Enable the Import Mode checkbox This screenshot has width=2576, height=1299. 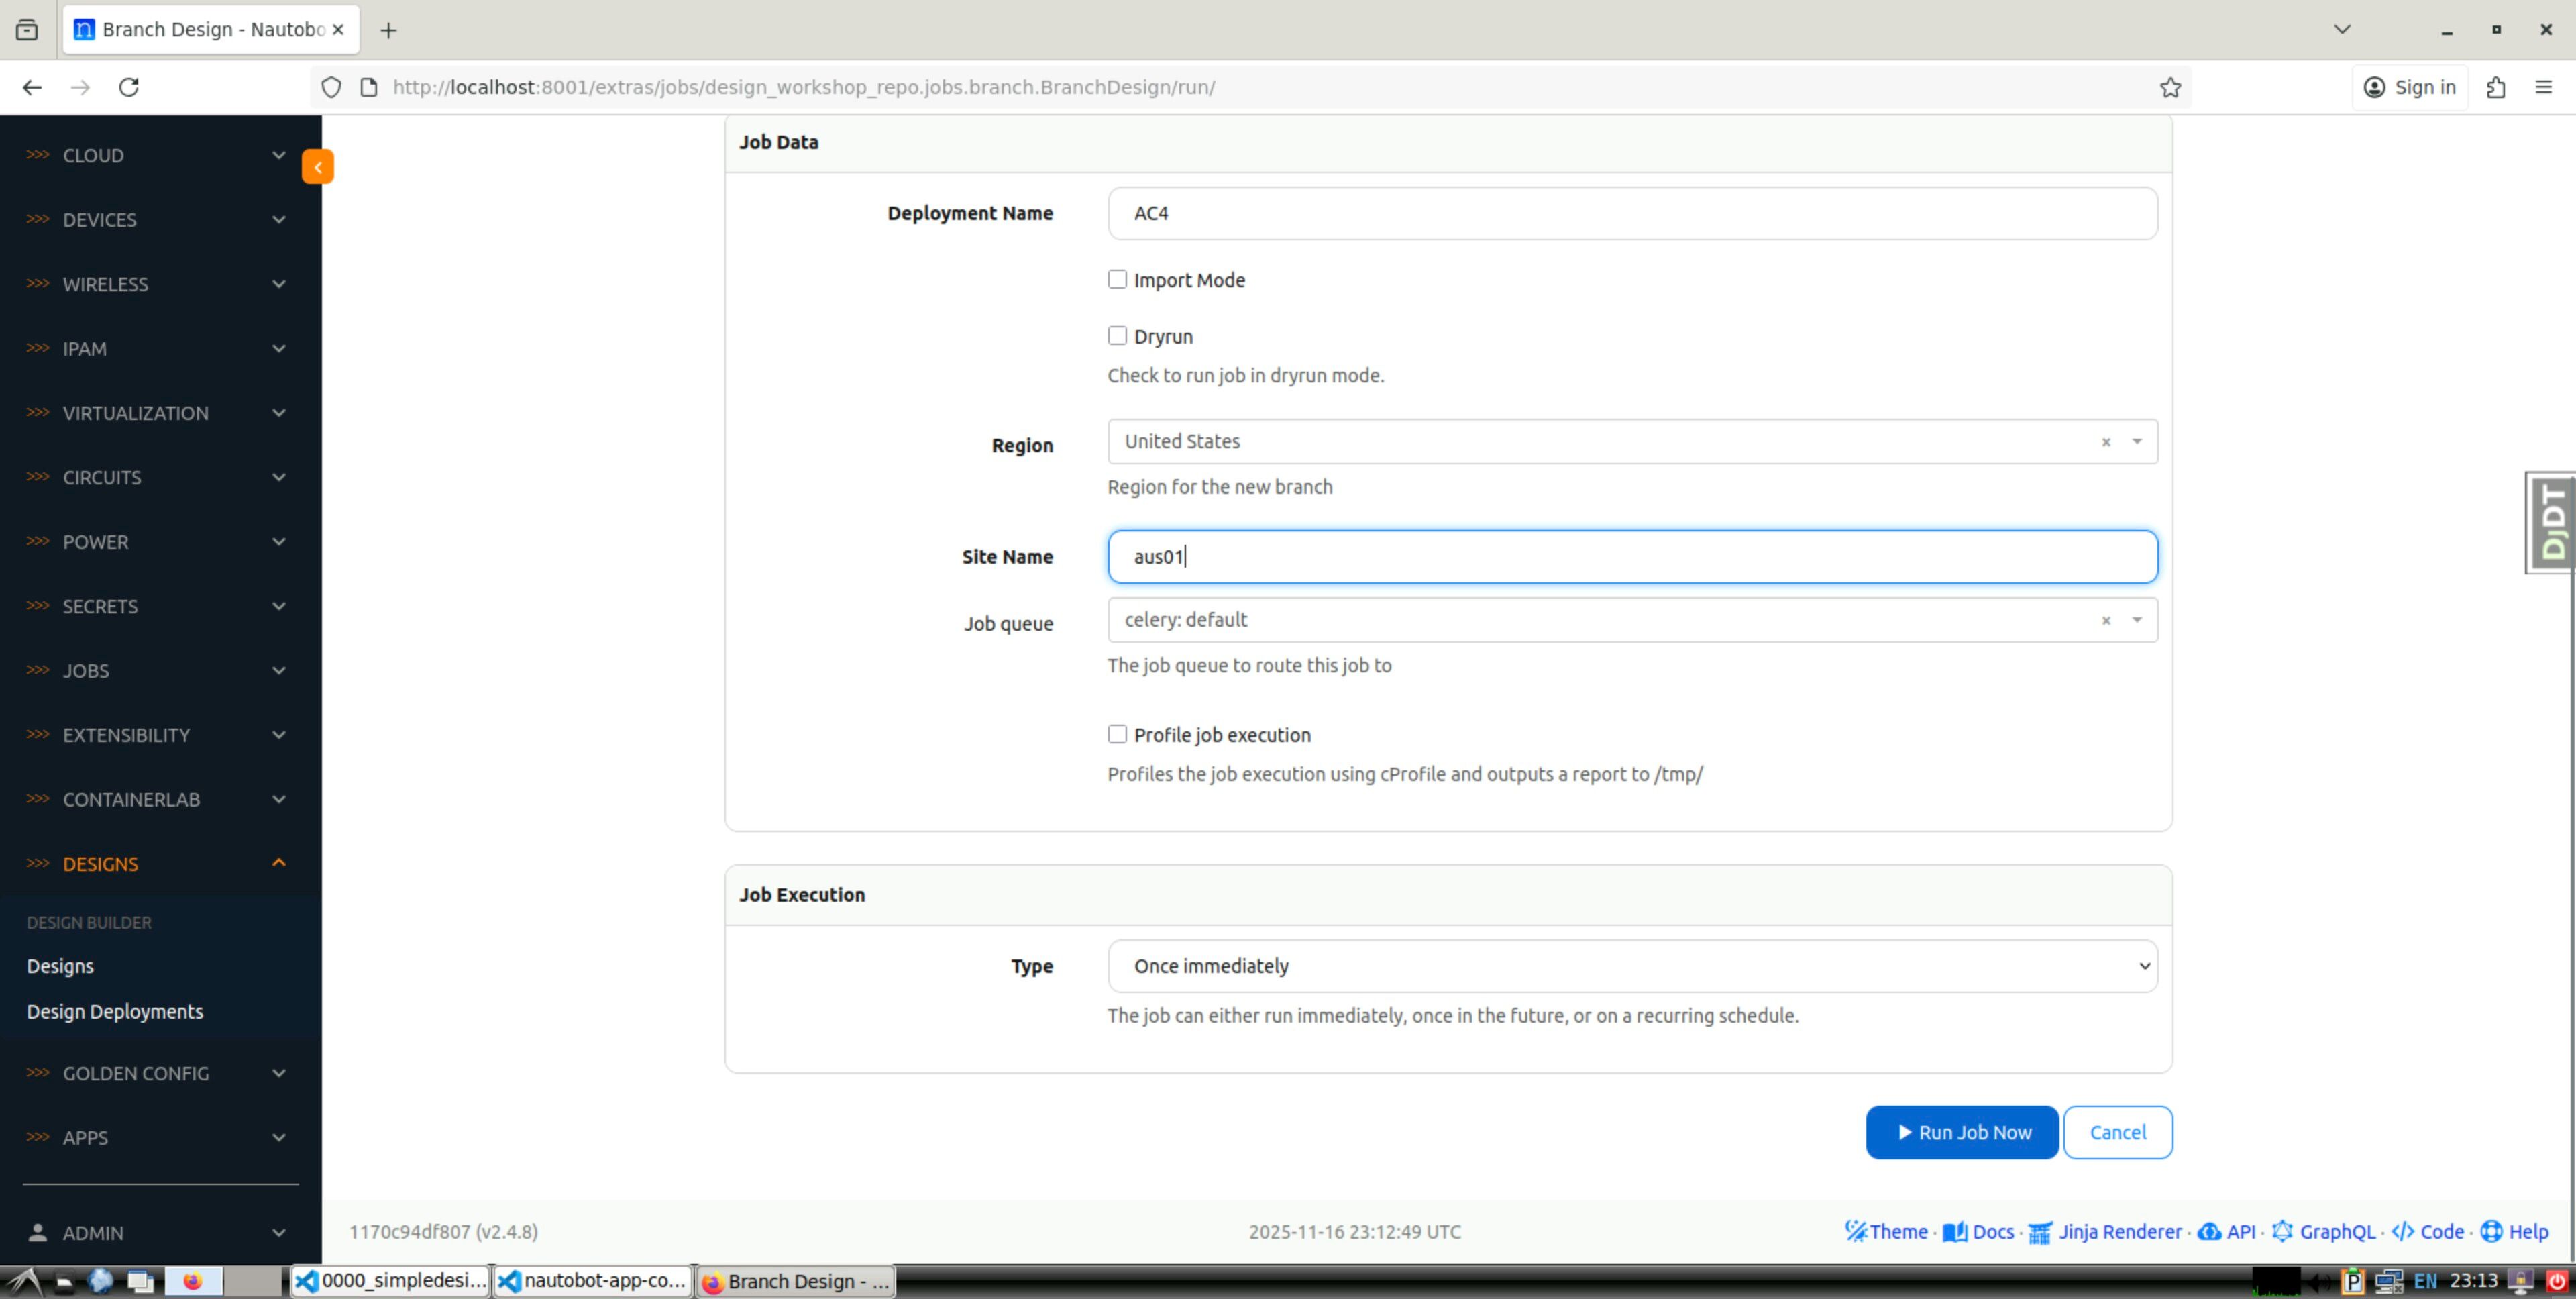[x=1117, y=280]
